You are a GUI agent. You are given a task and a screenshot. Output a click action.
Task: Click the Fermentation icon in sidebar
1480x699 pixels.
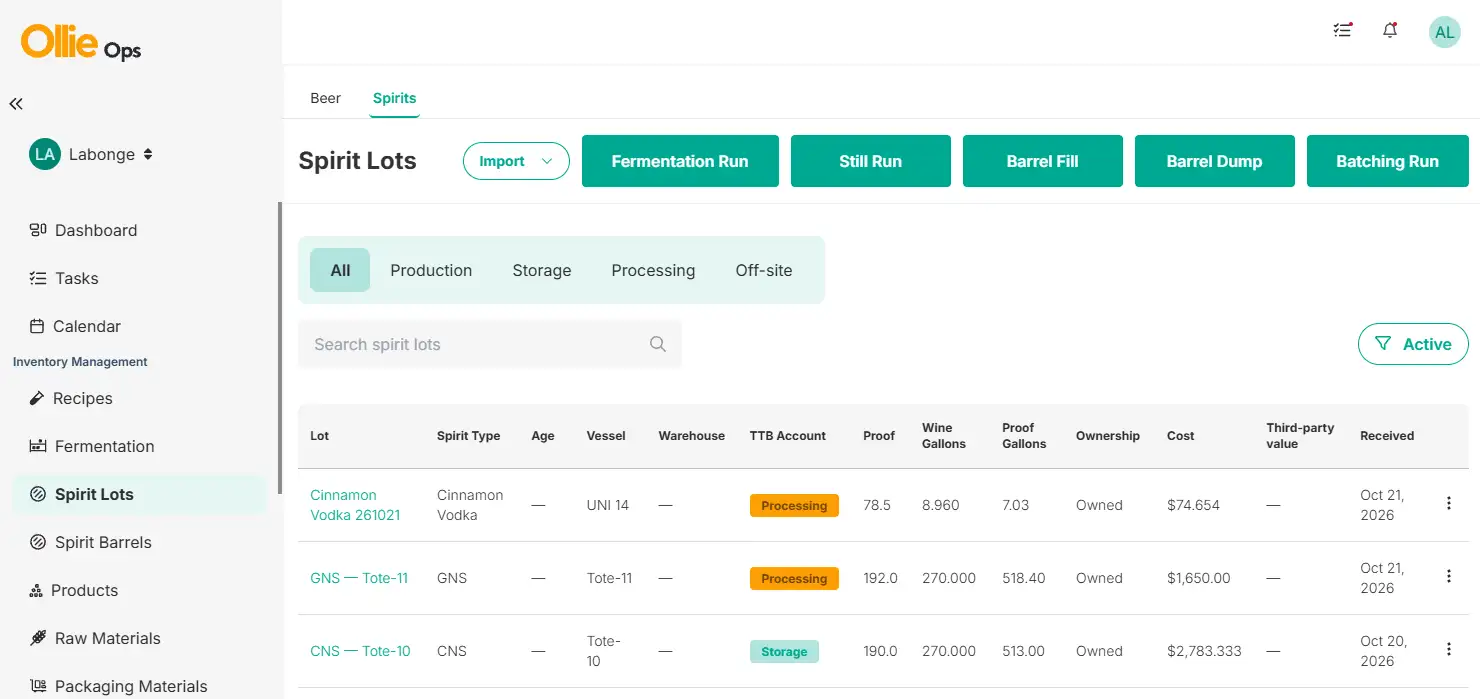pyautogui.click(x=38, y=446)
